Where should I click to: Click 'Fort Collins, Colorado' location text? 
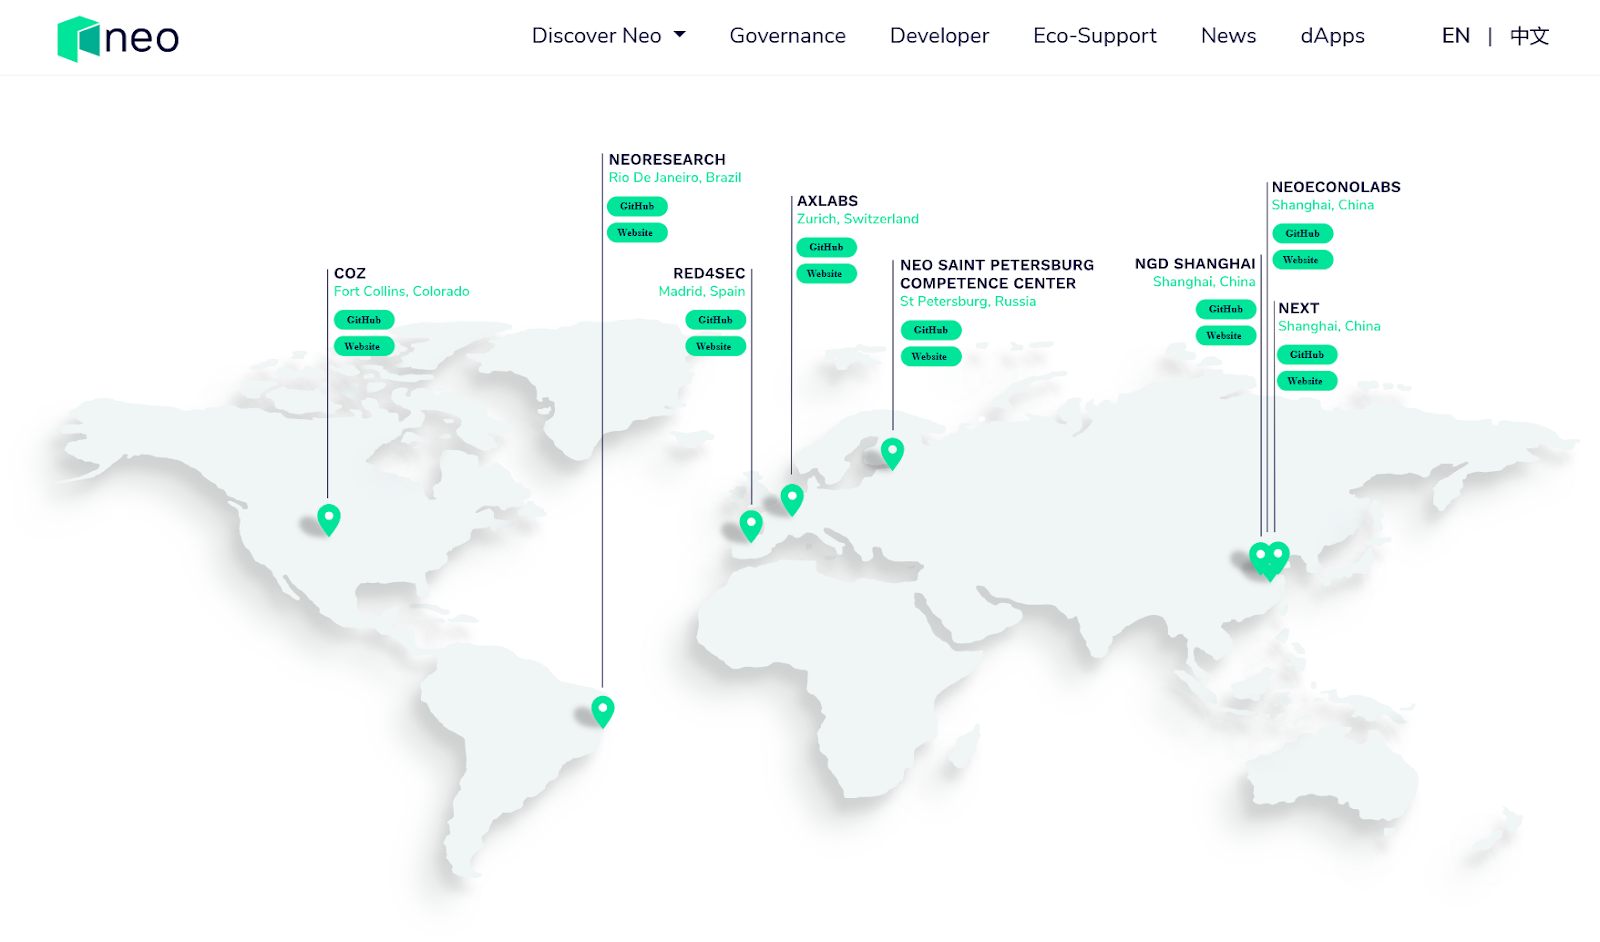tap(402, 291)
